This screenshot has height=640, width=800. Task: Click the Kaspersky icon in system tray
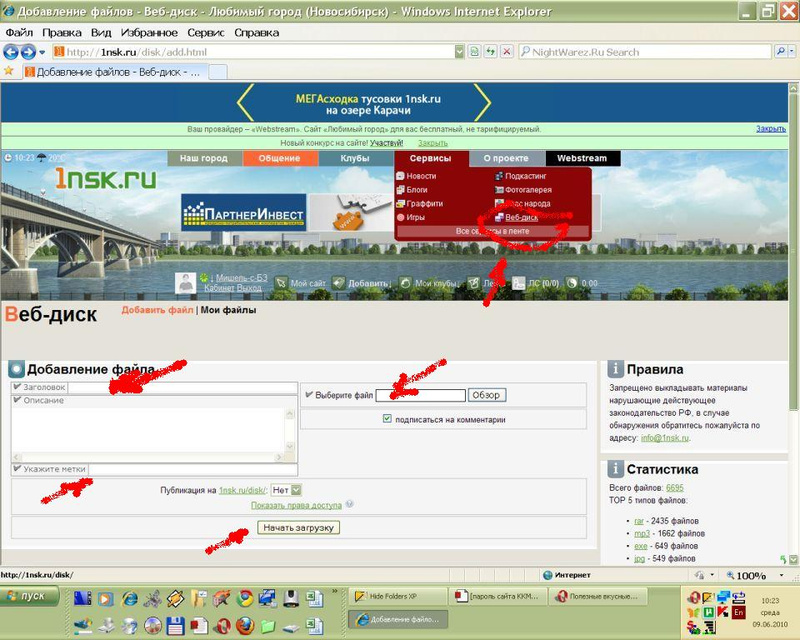click(x=722, y=611)
